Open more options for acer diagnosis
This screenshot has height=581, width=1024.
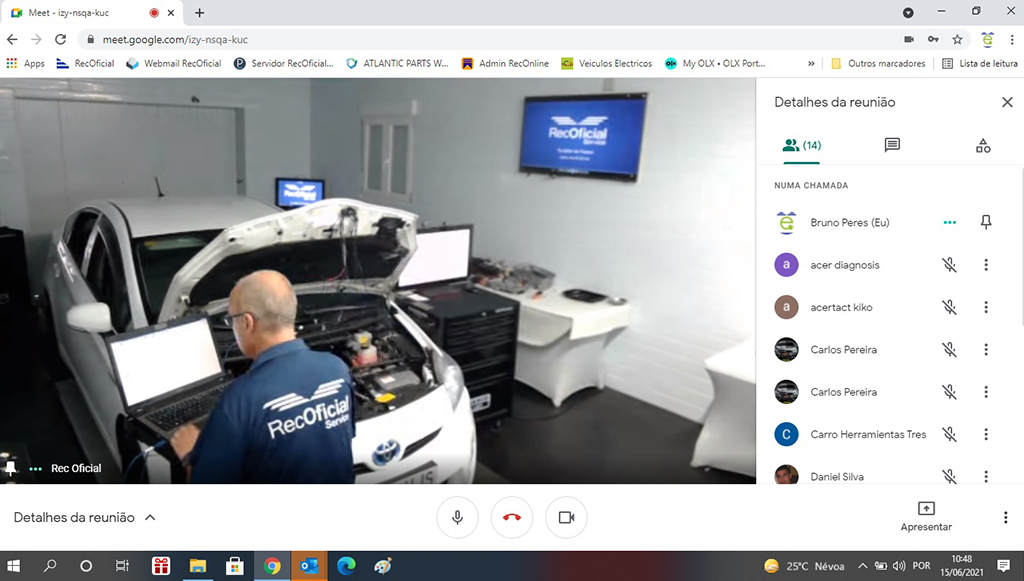pyautogui.click(x=986, y=264)
